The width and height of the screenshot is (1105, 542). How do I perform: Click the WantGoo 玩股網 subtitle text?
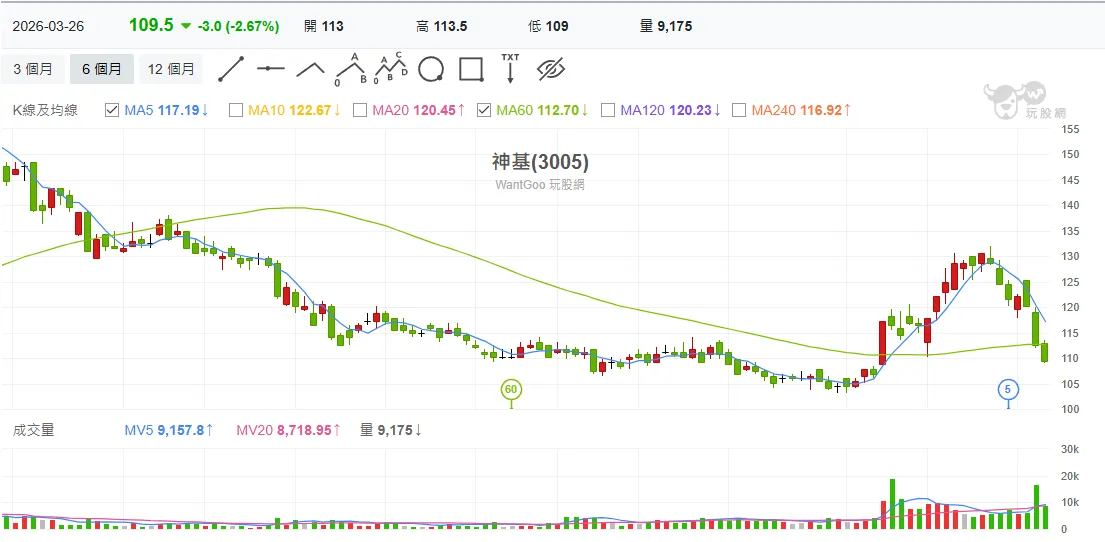pos(540,185)
